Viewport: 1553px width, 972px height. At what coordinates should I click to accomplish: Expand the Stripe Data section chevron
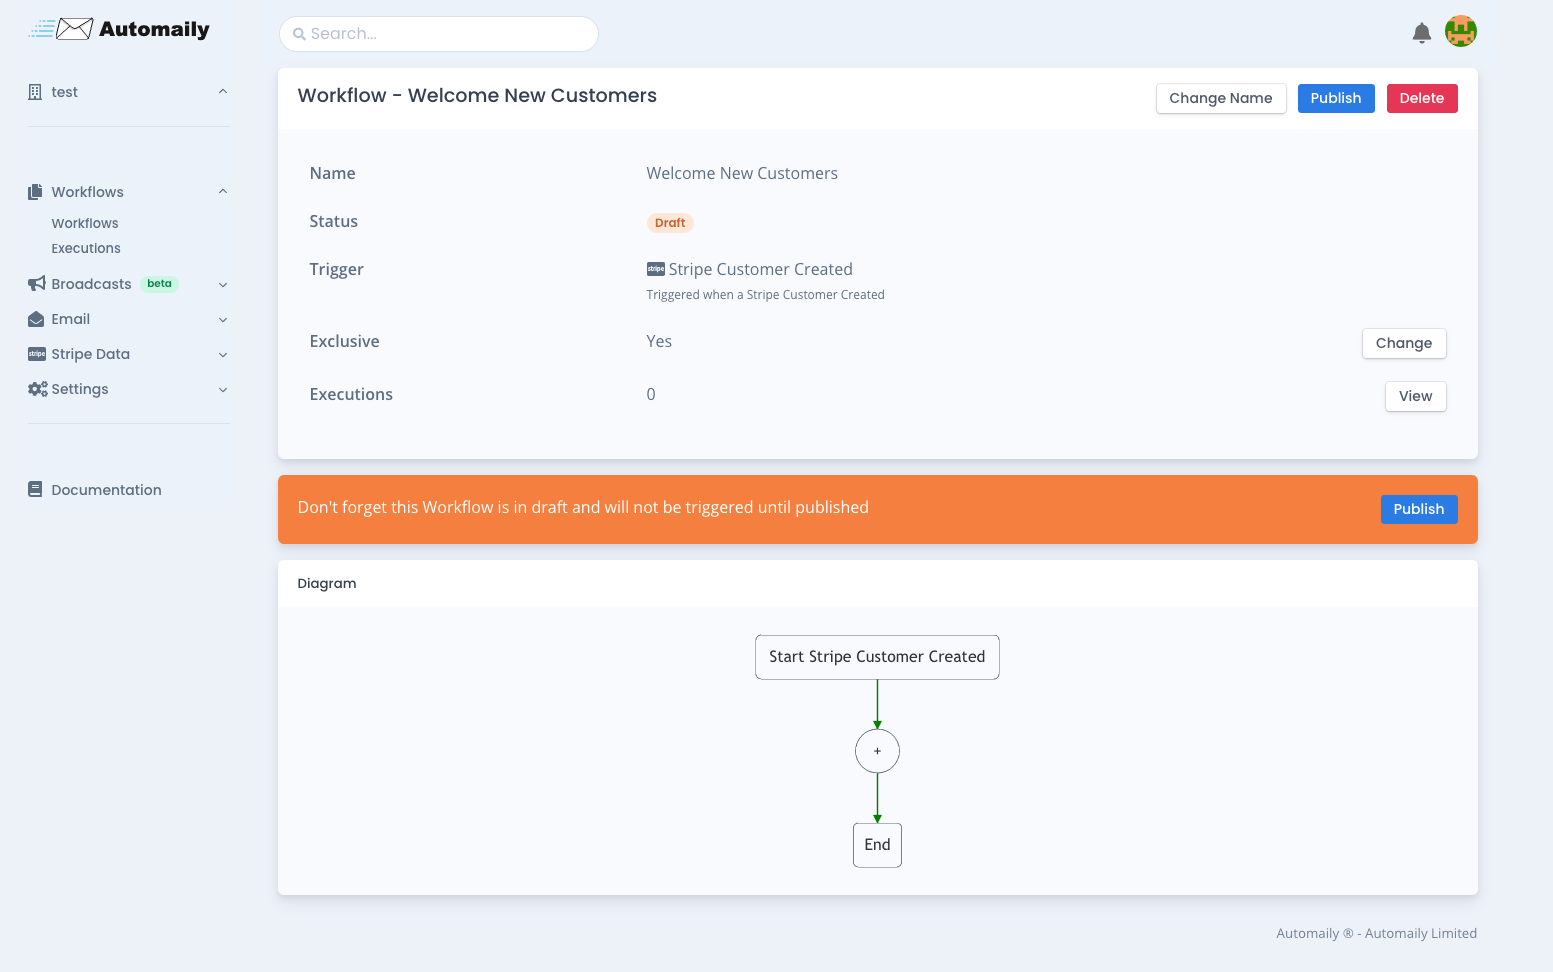click(223, 355)
